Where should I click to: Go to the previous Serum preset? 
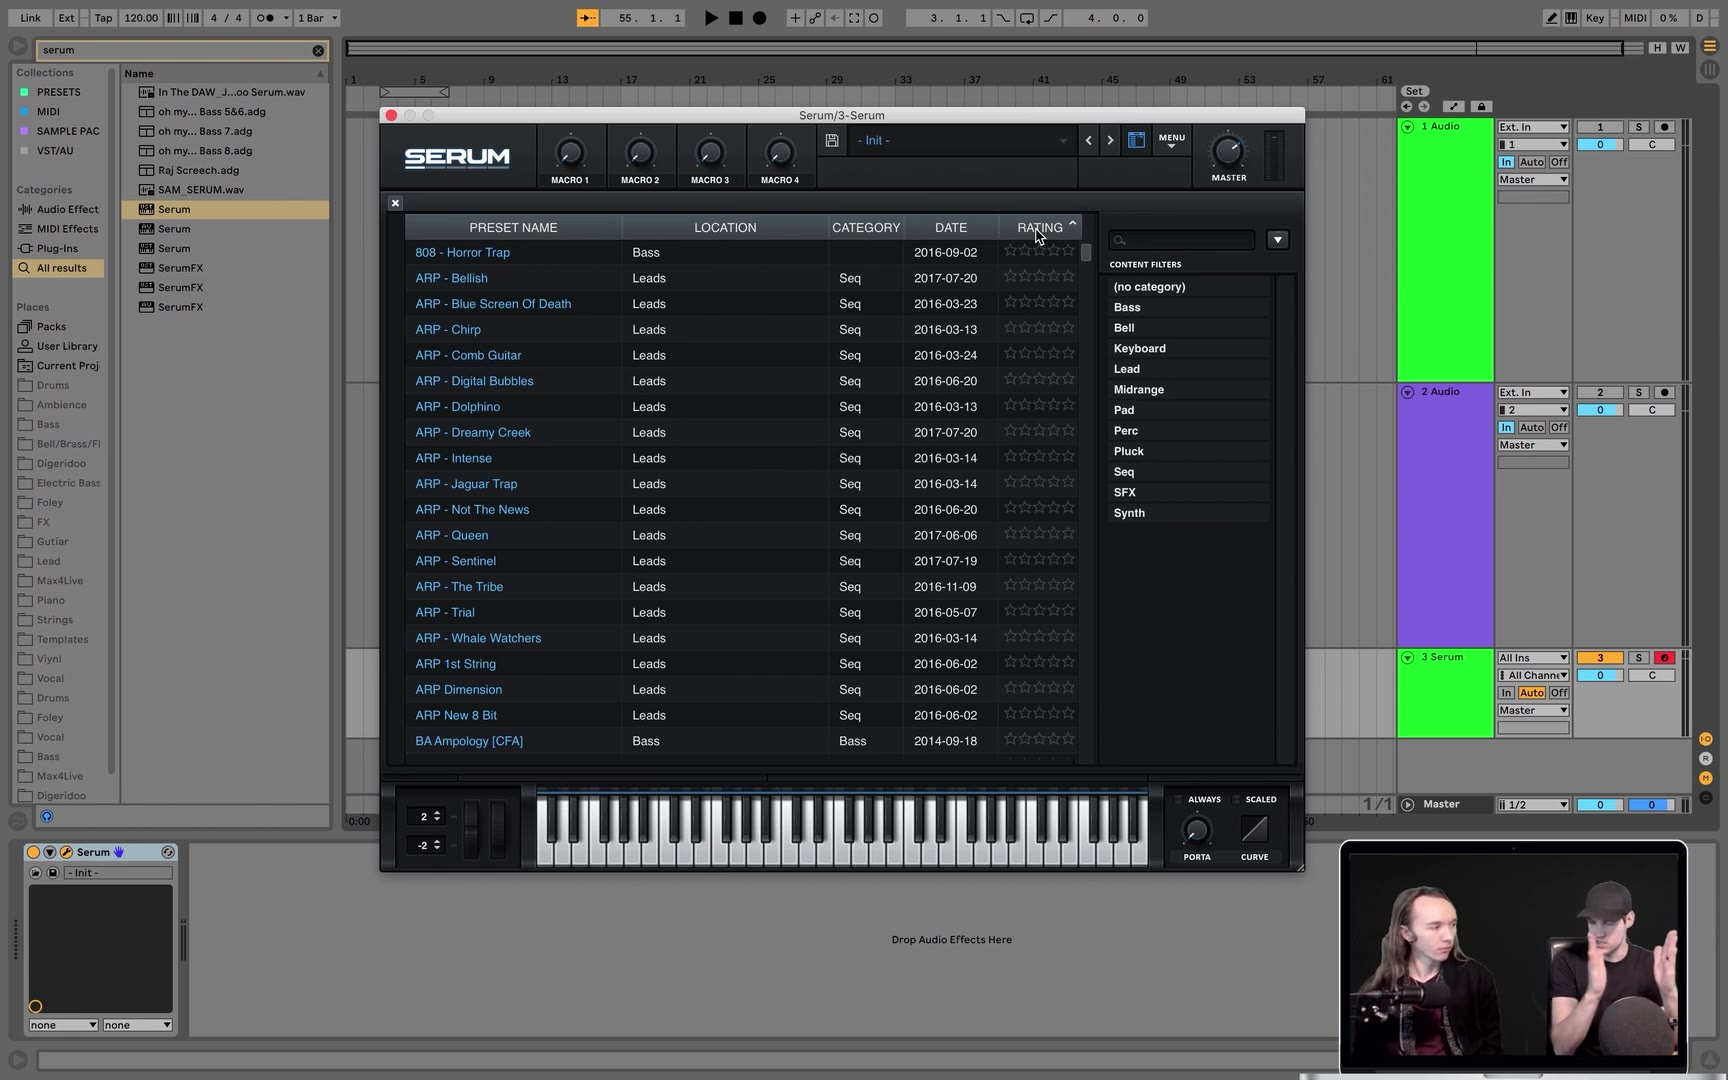click(x=1089, y=141)
